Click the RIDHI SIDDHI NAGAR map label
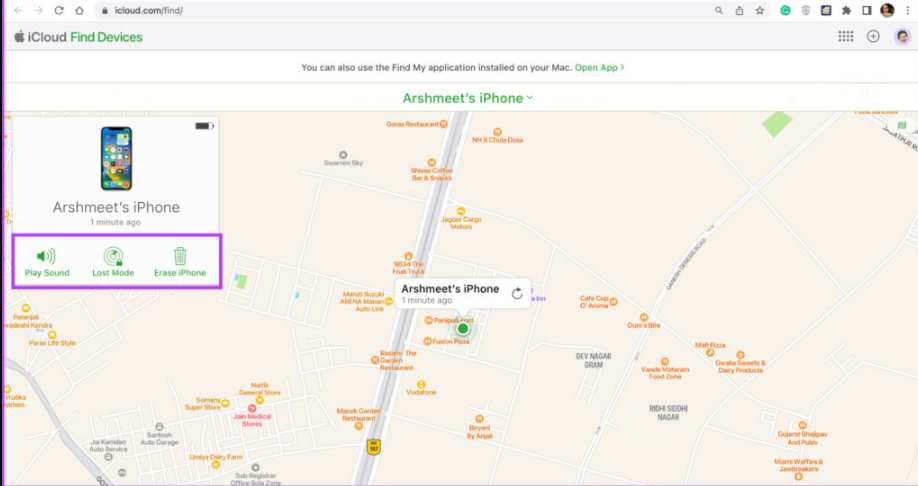 pyautogui.click(x=668, y=413)
